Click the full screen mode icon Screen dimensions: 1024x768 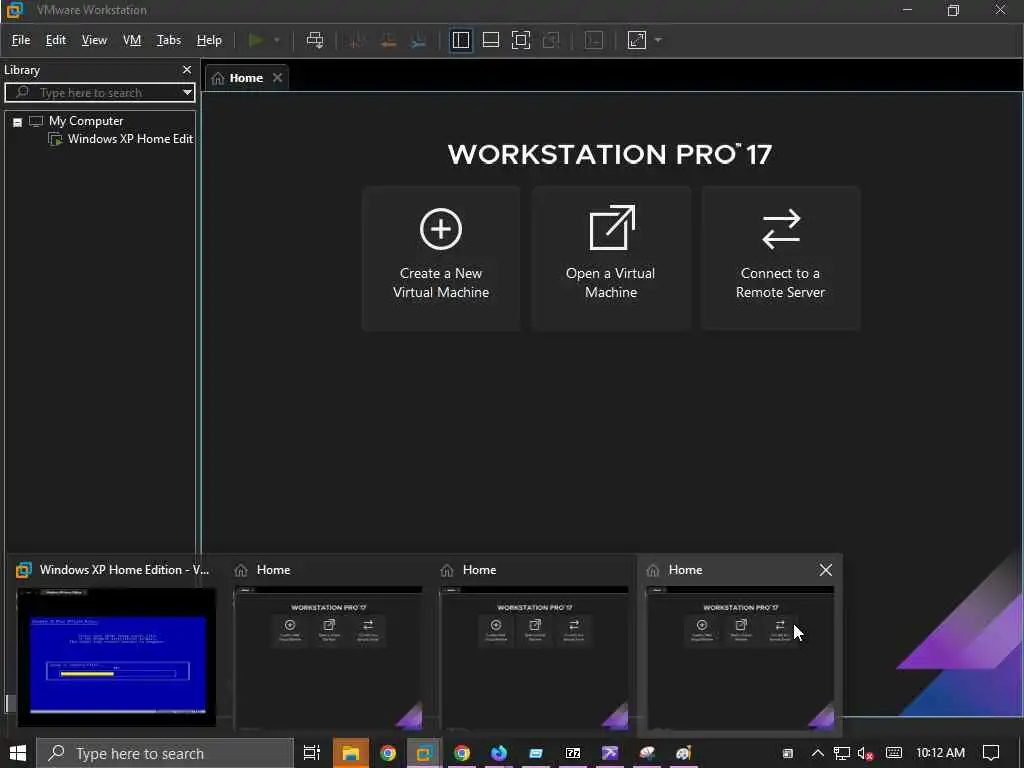pyautogui.click(x=521, y=40)
